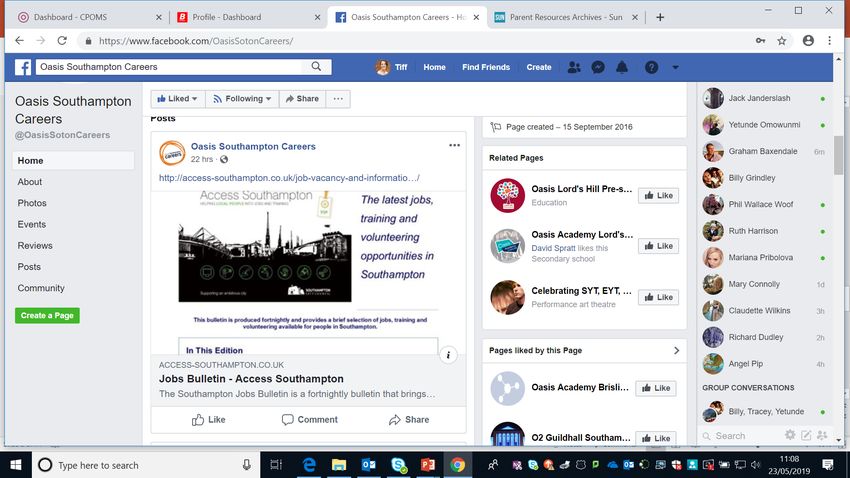Viewport: 850px width, 478px height.
Task: Like the Oasis Academy Brisli... page
Action: point(656,388)
